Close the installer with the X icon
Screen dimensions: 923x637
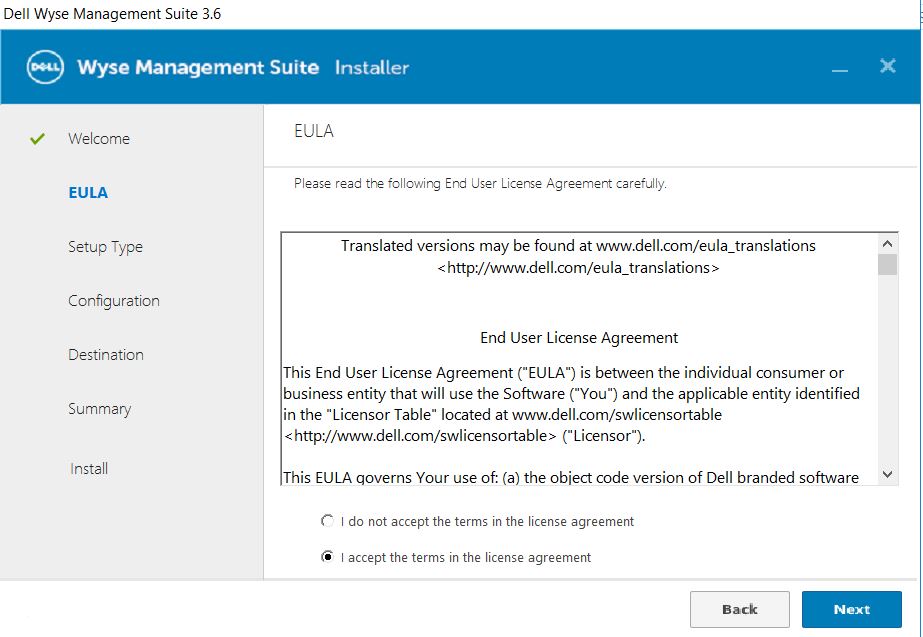887,67
